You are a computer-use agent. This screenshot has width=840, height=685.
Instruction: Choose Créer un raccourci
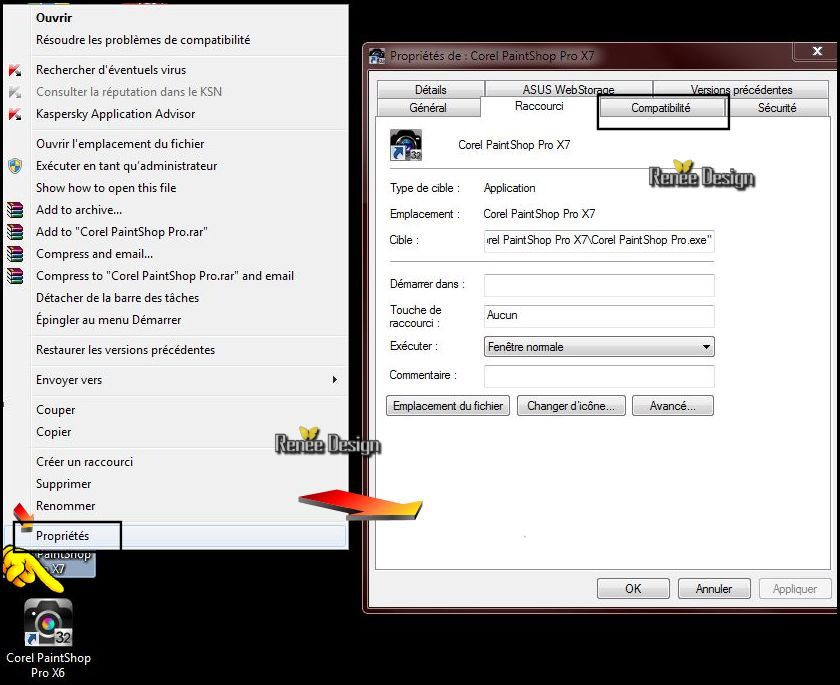84,462
